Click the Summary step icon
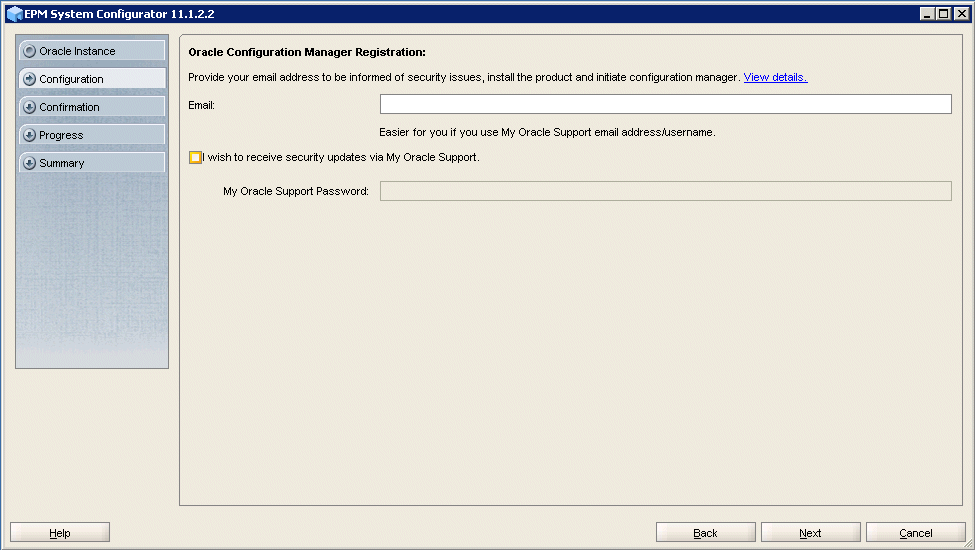Image resolution: width=975 pixels, height=550 pixels. (29, 163)
